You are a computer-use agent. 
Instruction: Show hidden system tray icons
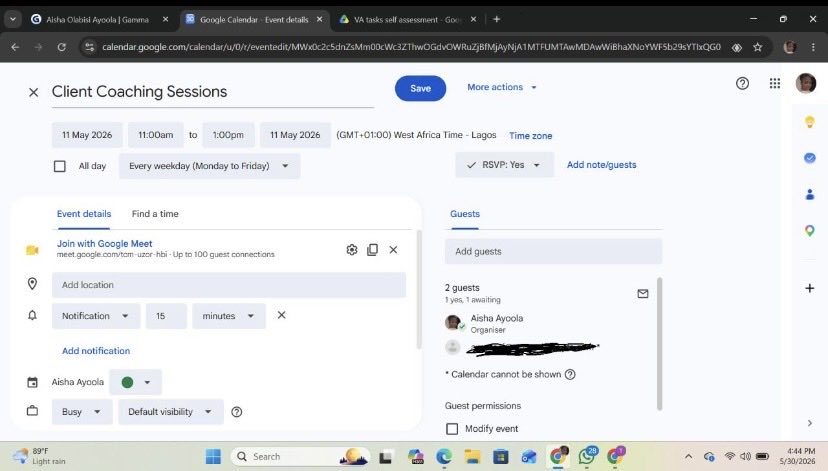[688, 456]
